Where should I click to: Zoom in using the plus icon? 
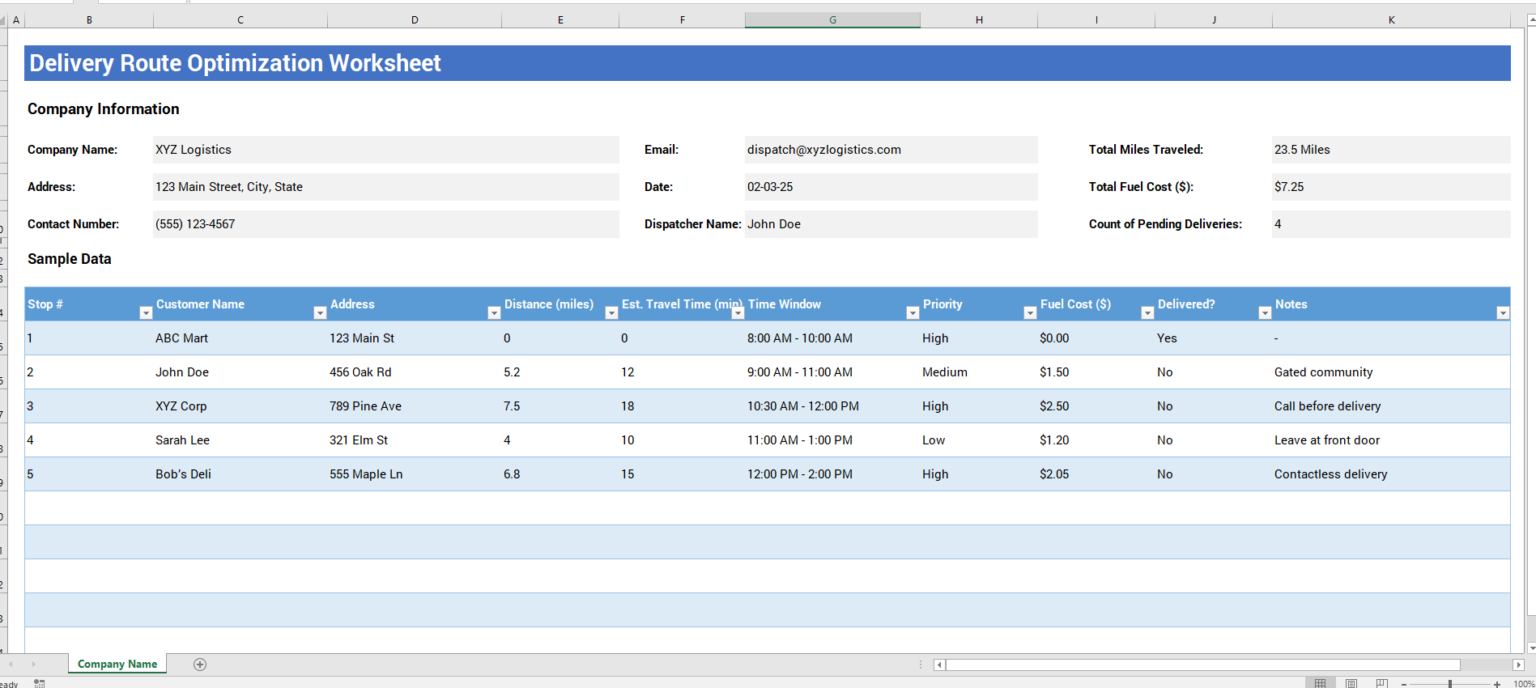1497,682
